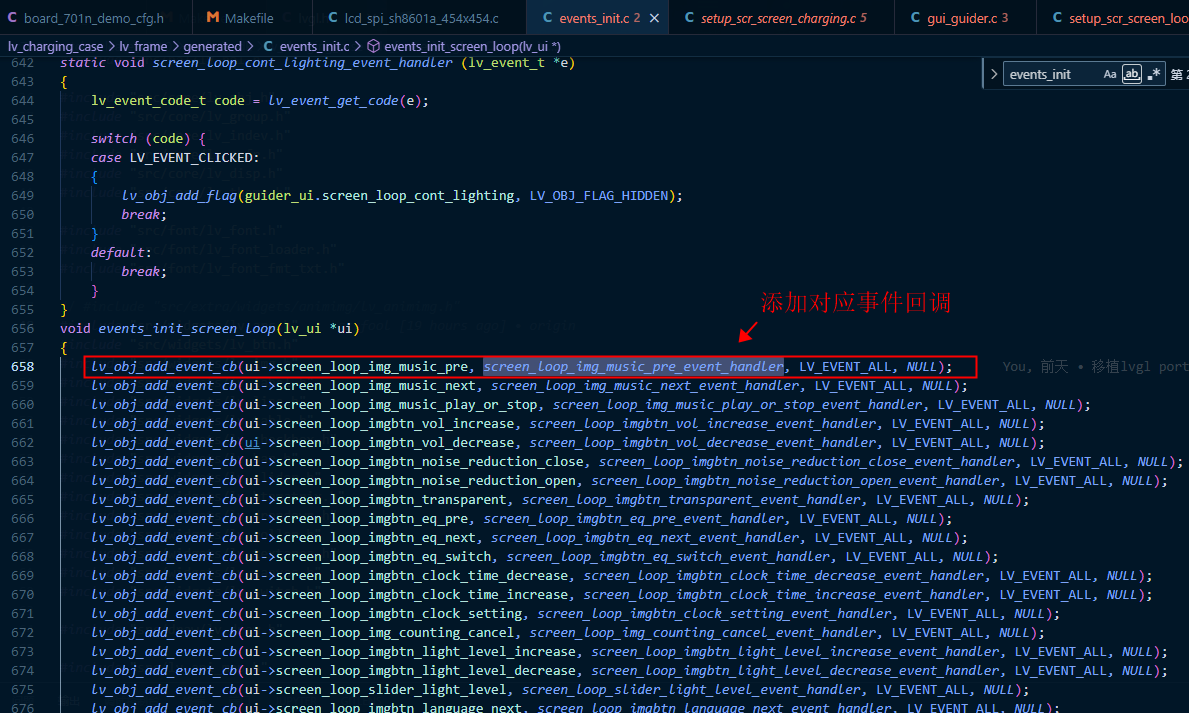
Task: Click screen_loop_imgbtn_transparent_event_handler on line 665
Action: point(691,500)
